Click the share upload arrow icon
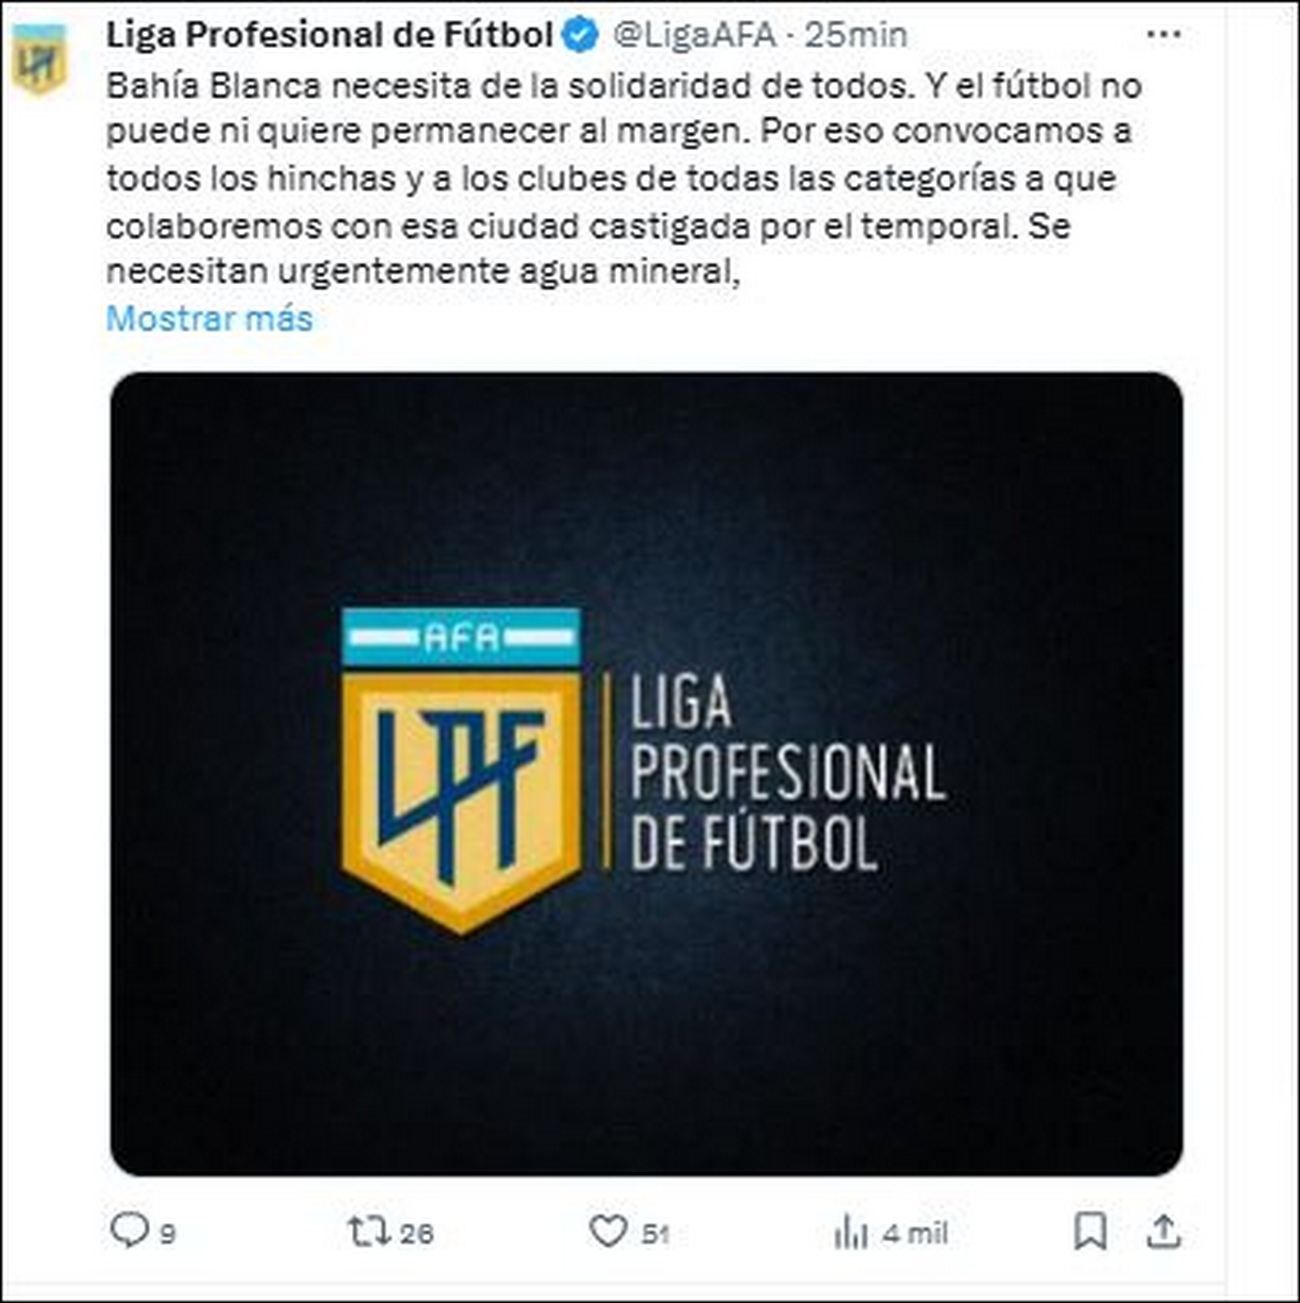 coord(1162,1231)
